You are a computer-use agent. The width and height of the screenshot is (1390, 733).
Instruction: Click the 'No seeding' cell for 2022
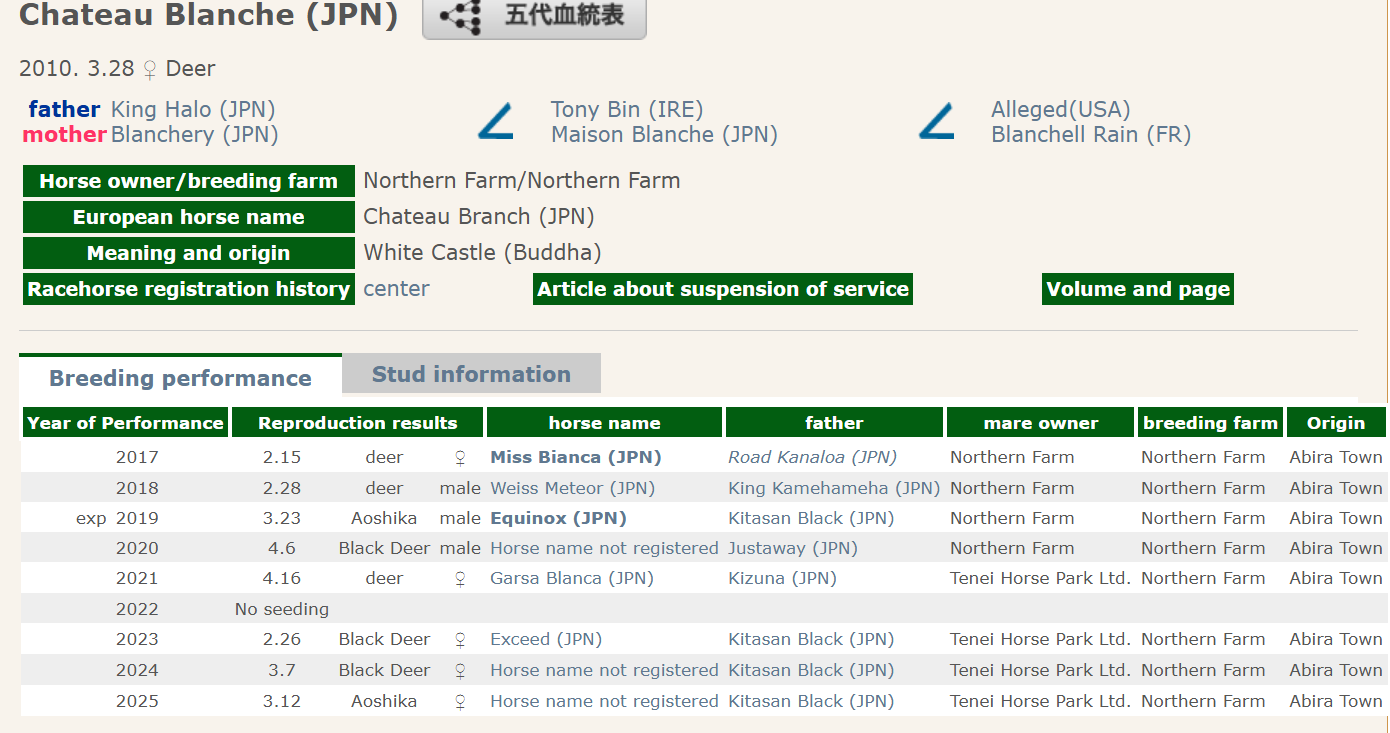(x=282, y=609)
